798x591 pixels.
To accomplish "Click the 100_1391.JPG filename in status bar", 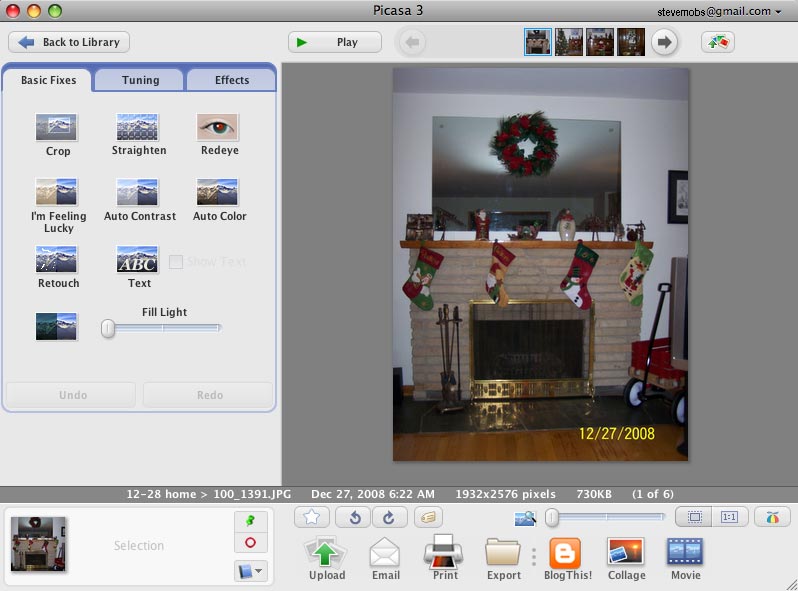I will pyautogui.click(x=252, y=494).
